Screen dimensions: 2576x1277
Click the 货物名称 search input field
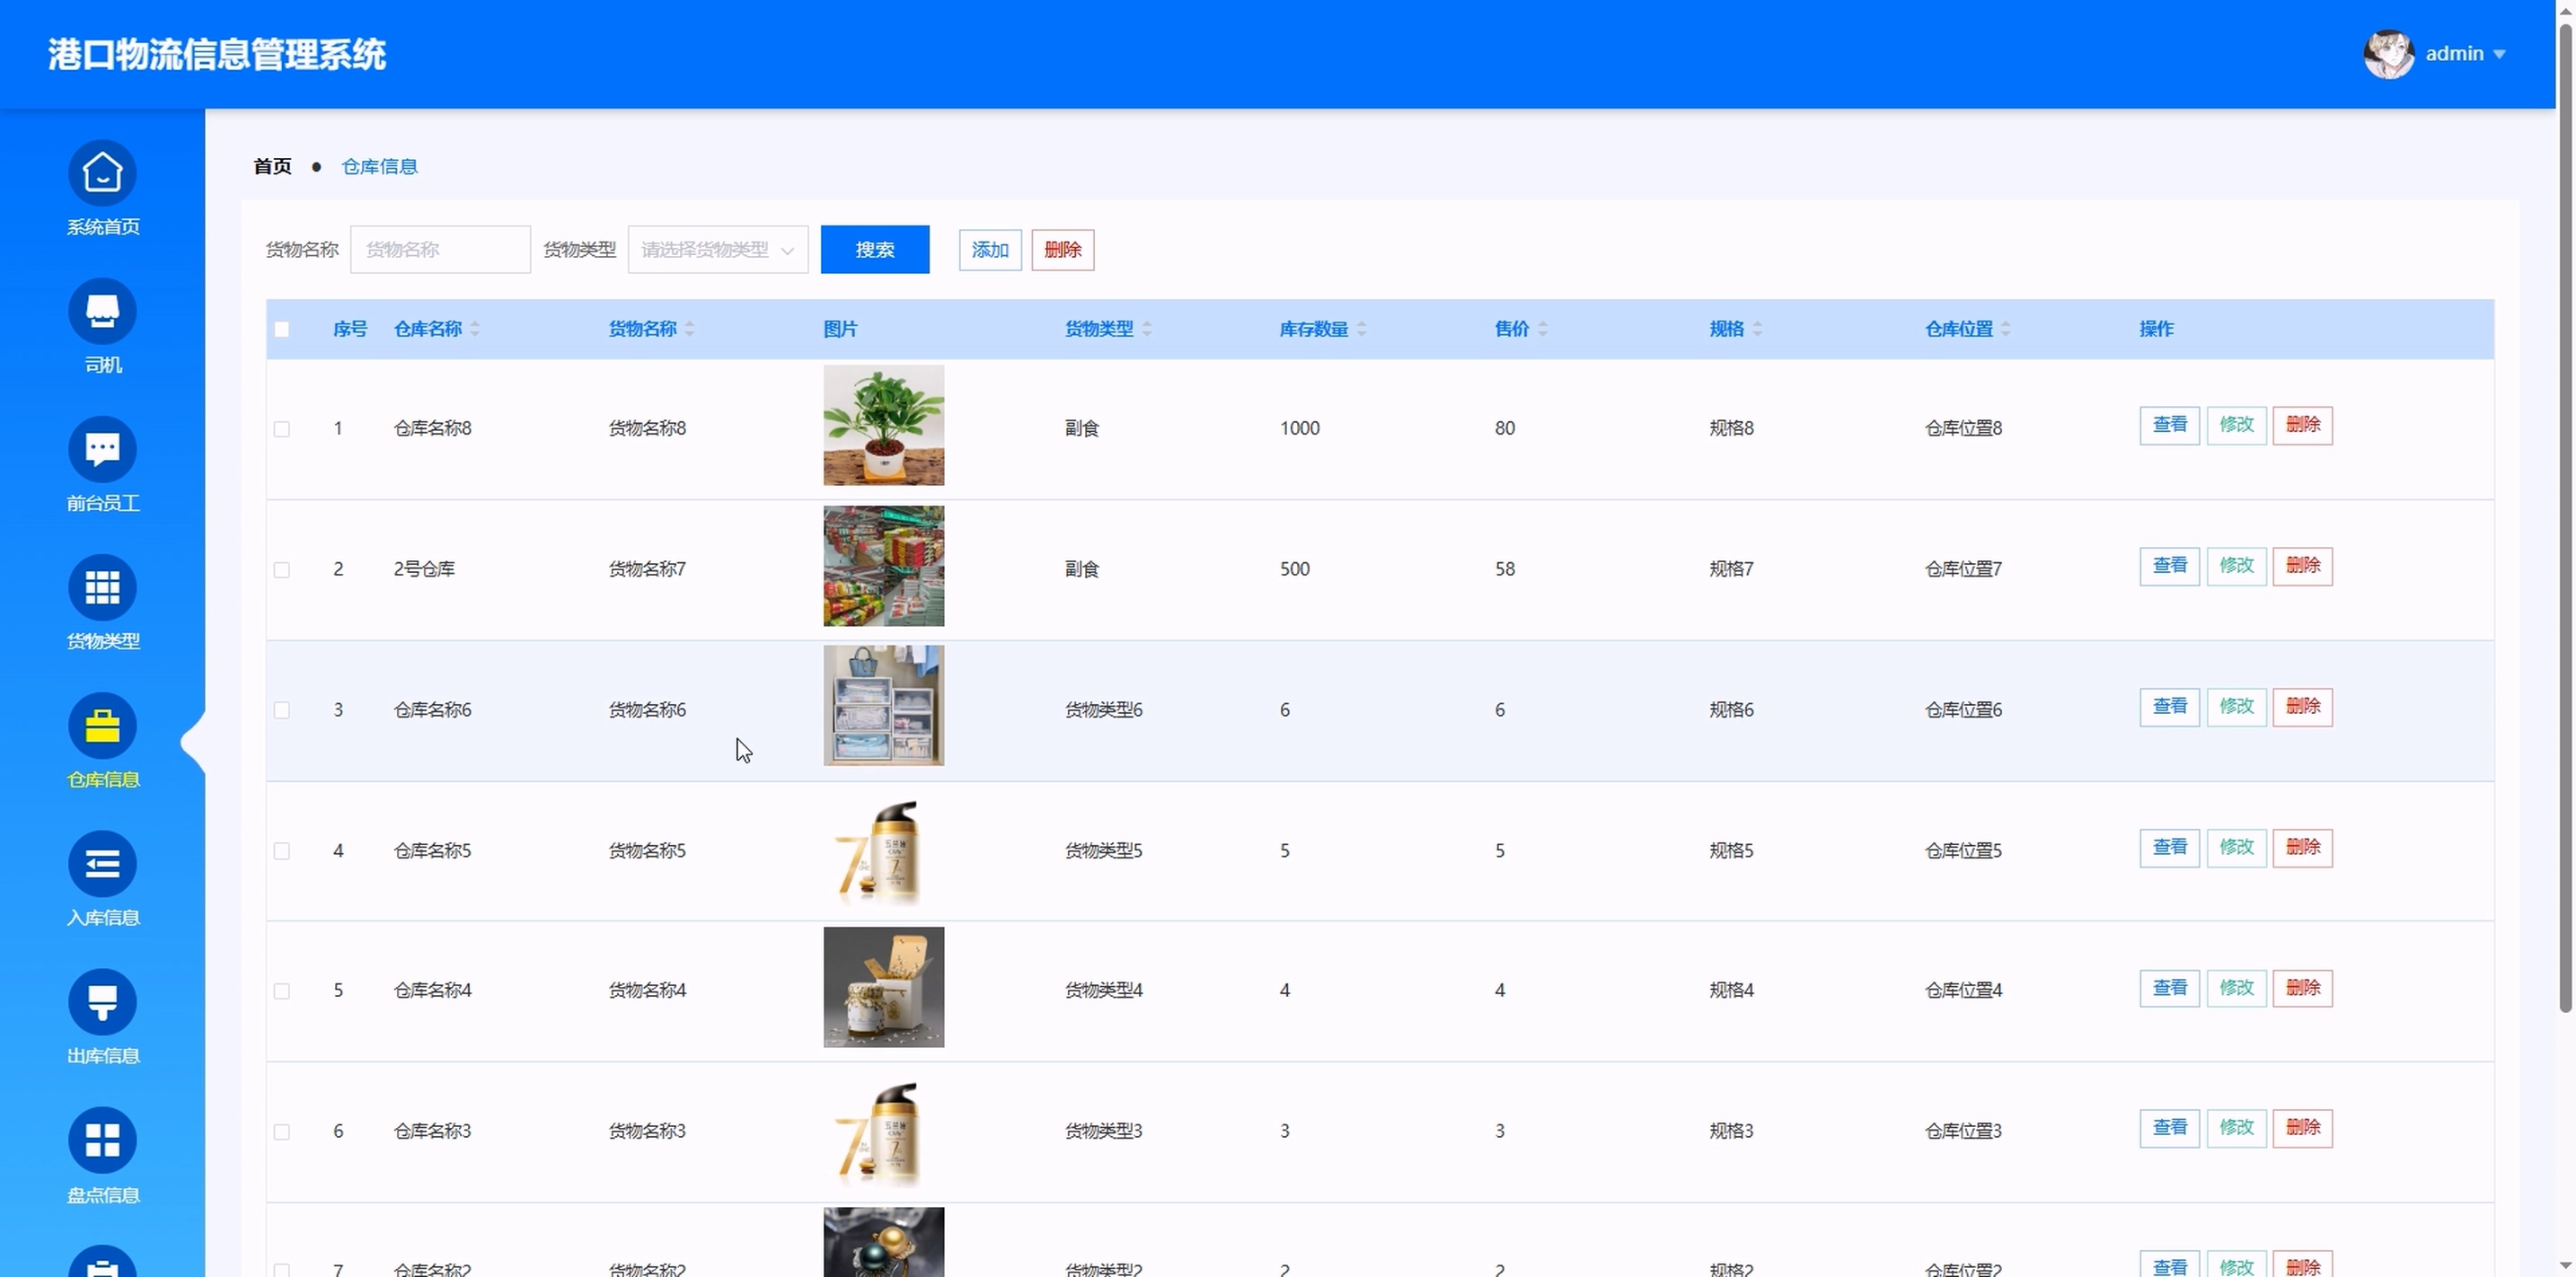coord(440,250)
